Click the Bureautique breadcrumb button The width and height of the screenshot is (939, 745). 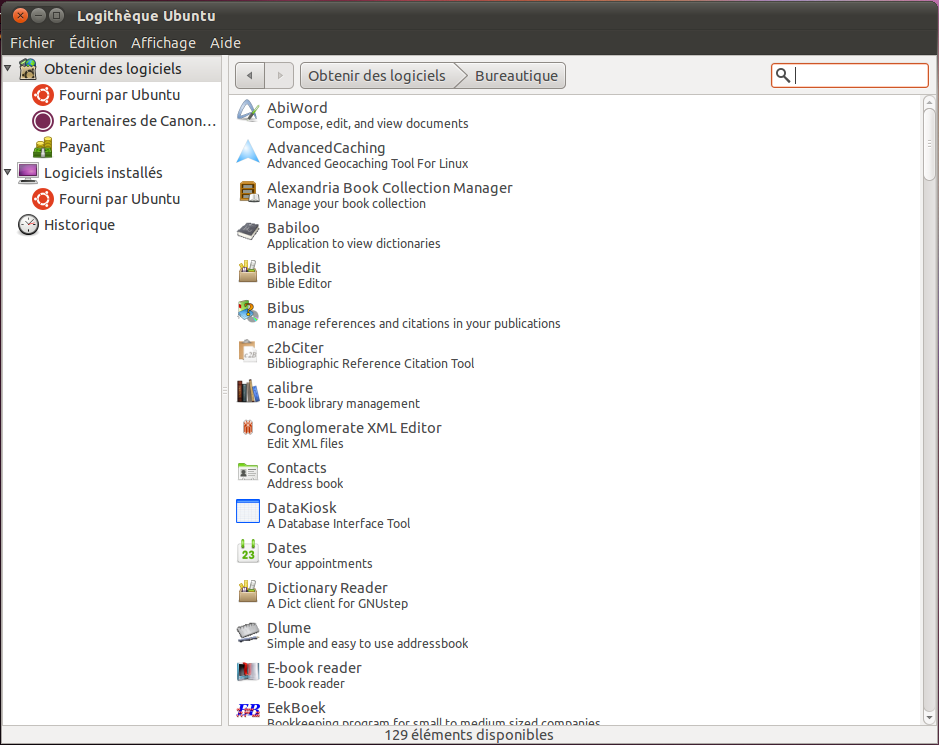coord(516,75)
